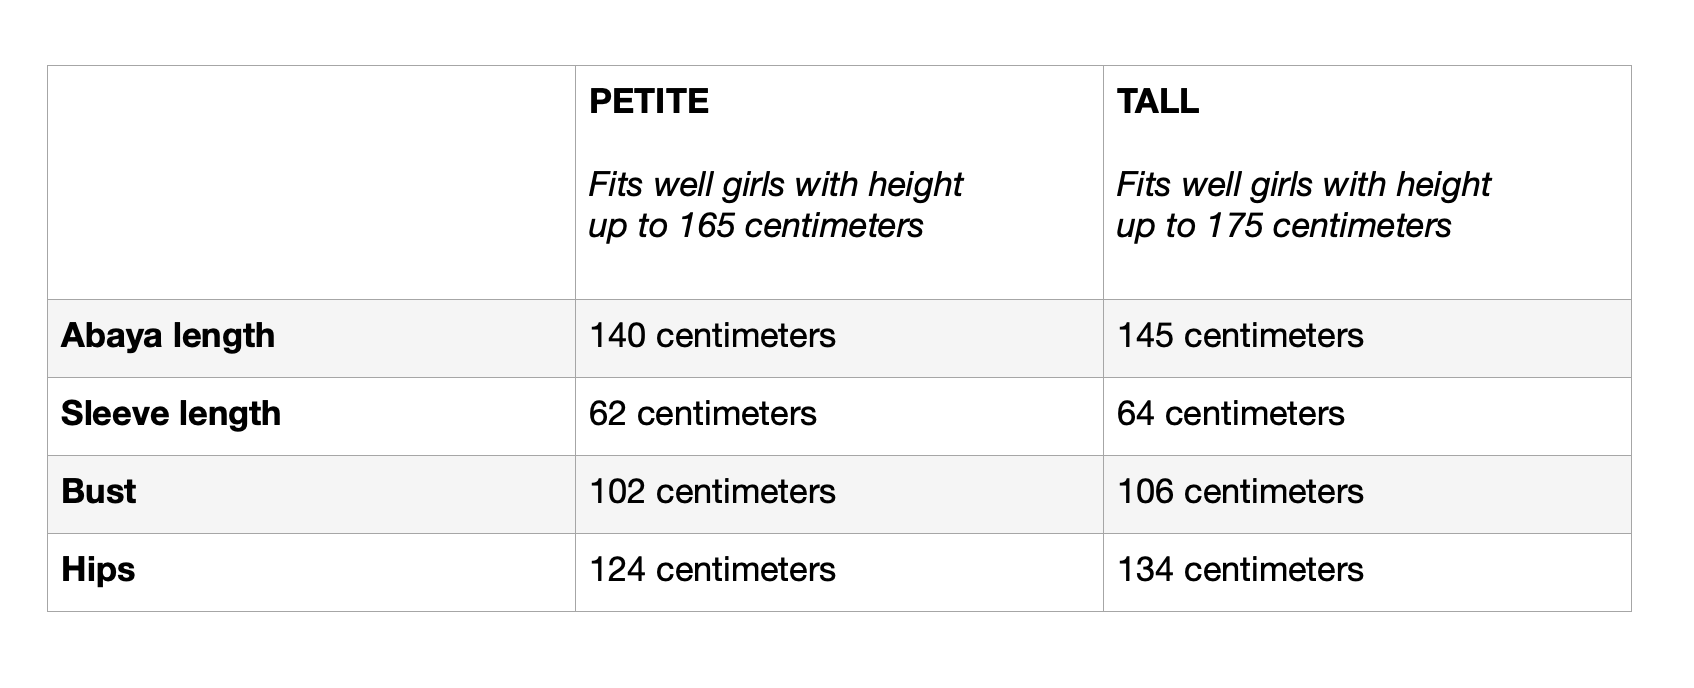Select the 102 centimeters cell
The width and height of the screenshot is (1694, 688).
pos(839,494)
